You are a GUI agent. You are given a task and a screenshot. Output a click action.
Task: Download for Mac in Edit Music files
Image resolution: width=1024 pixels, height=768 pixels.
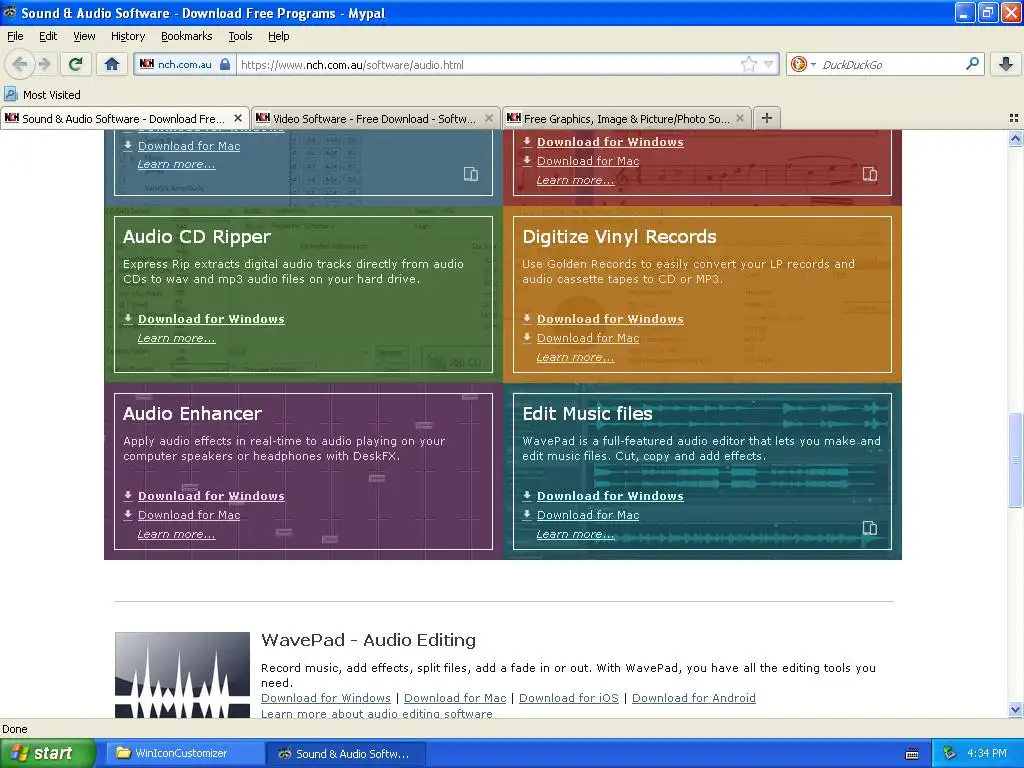(588, 515)
